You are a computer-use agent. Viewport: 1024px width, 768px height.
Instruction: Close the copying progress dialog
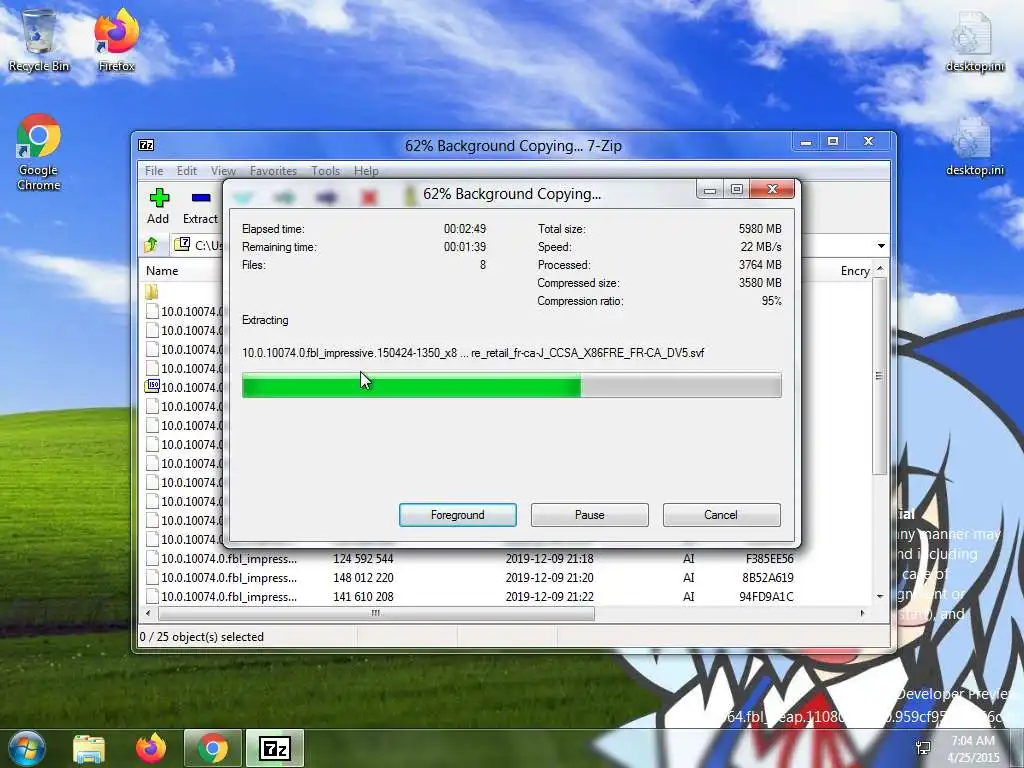(772, 189)
